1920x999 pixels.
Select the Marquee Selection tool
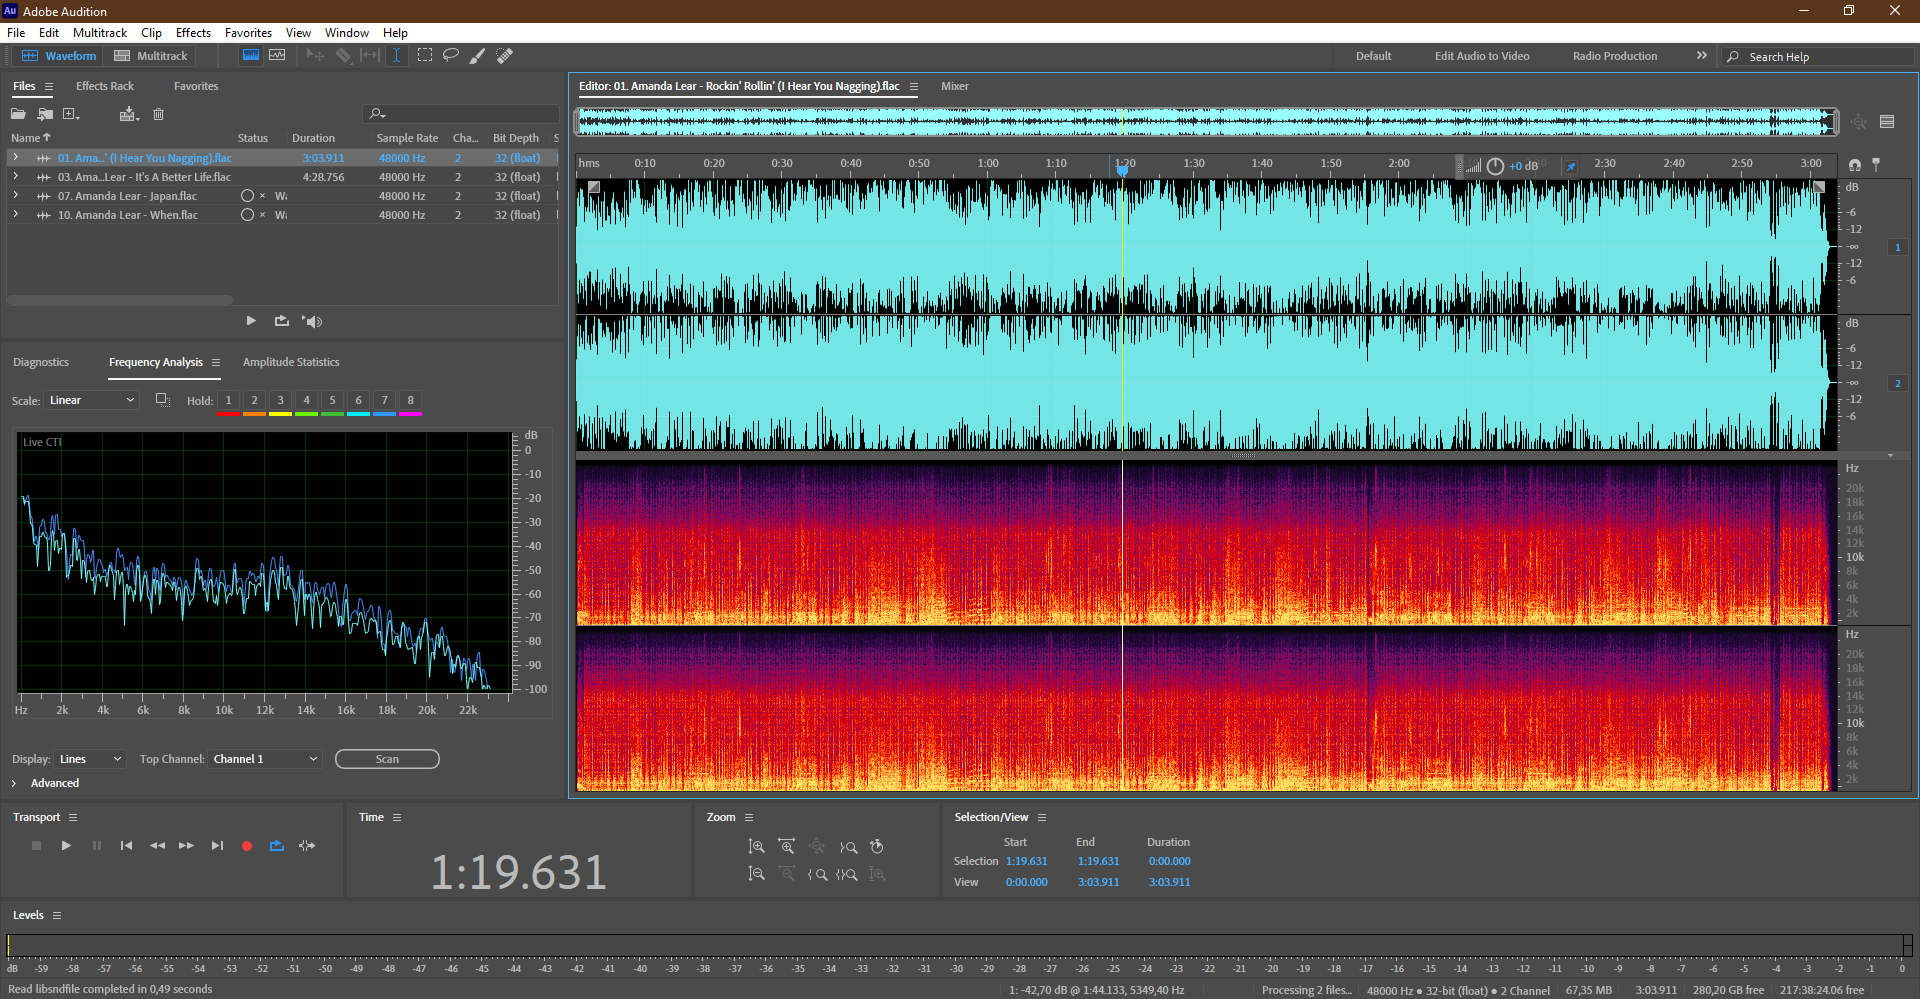point(425,56)
